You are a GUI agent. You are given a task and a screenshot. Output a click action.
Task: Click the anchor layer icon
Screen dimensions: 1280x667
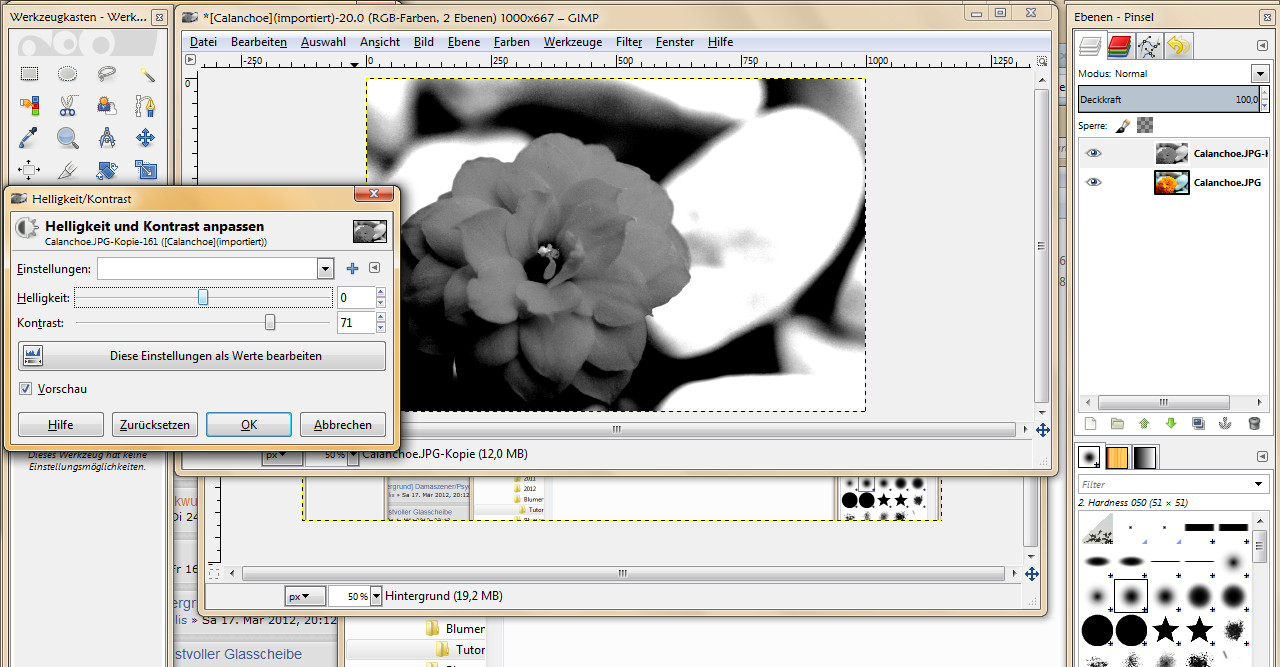click(1225, 424)
